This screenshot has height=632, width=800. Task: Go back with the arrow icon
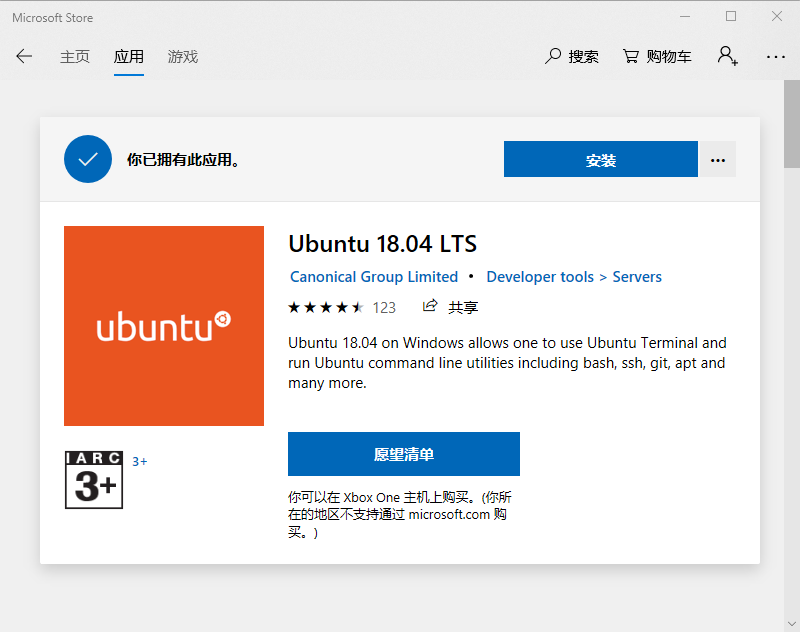24,56
